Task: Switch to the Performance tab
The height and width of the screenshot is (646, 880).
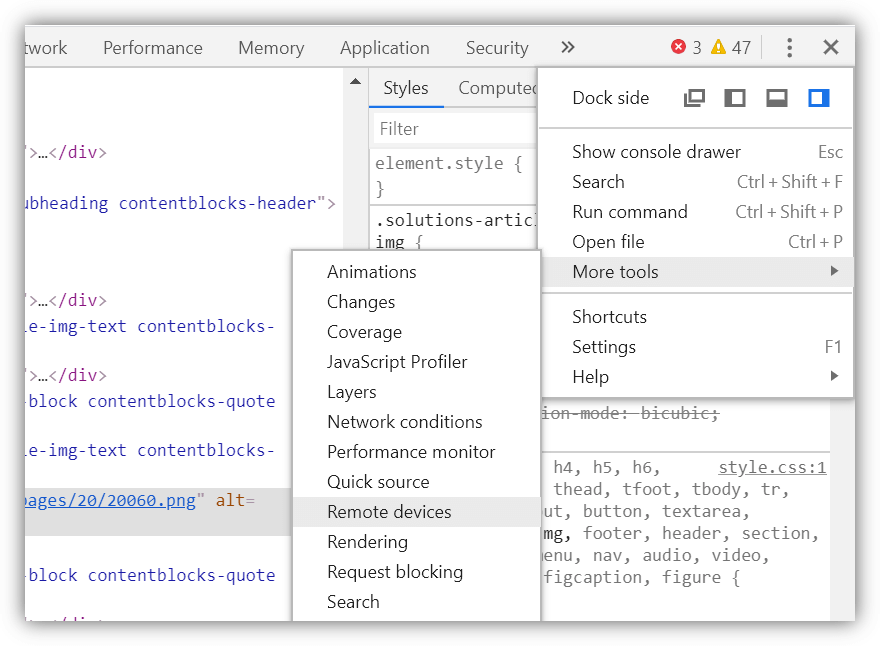Action: click(x=152, y=48)
